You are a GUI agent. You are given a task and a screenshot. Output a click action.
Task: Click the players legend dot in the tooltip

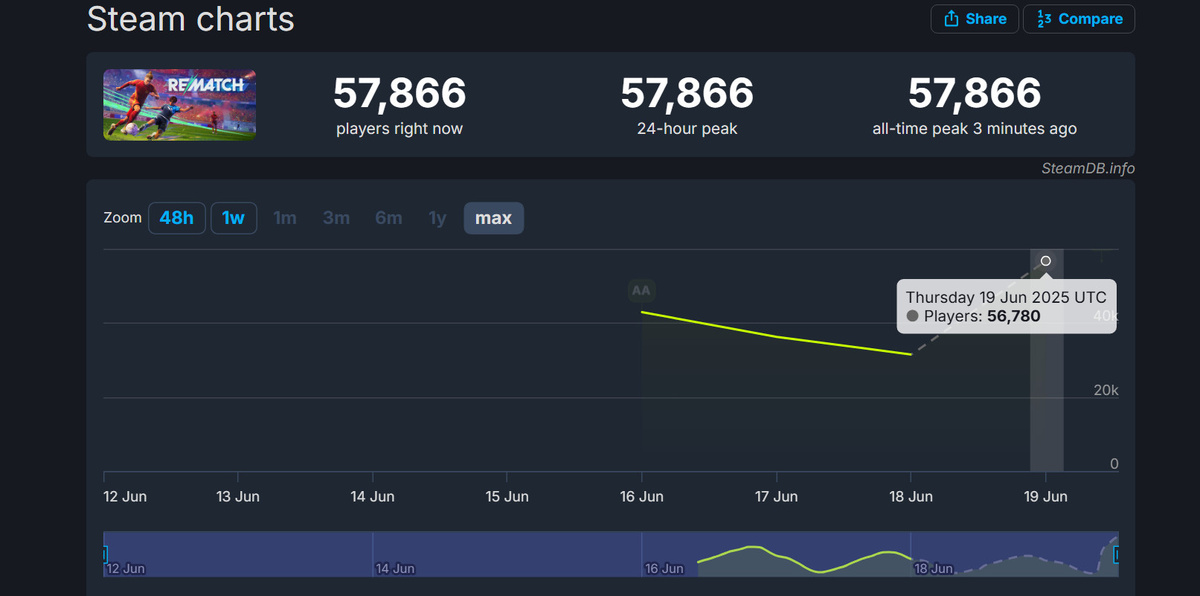click(x=911, y=316)
